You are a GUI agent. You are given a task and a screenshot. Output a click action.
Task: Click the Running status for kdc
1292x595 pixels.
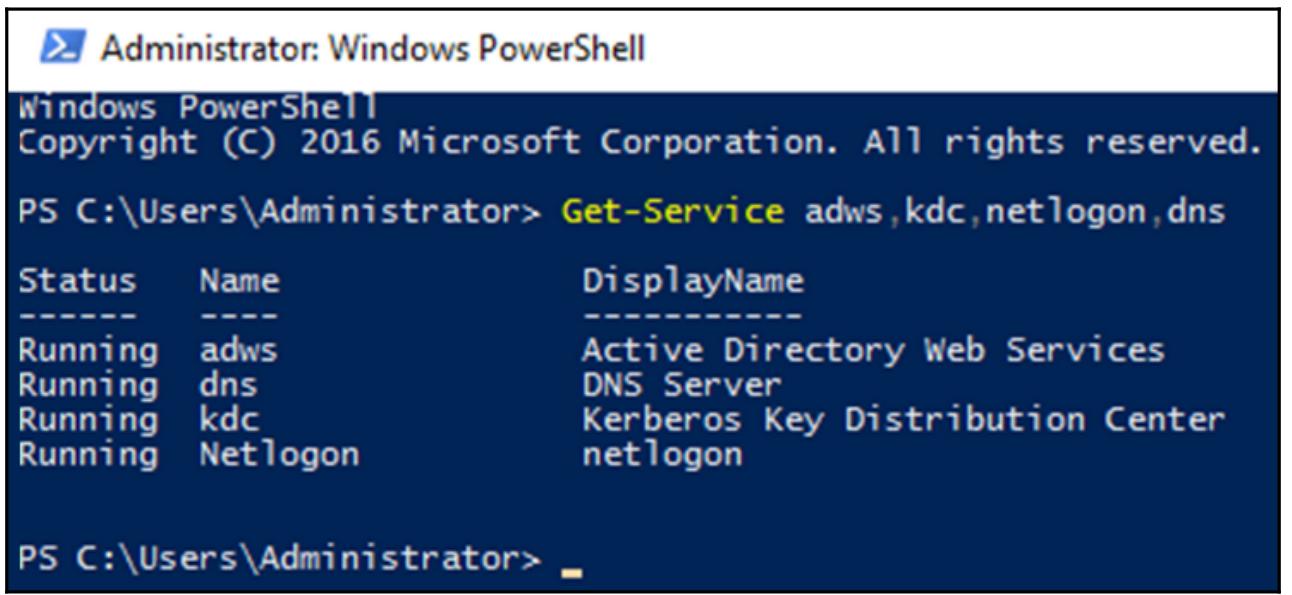point(88,420)
